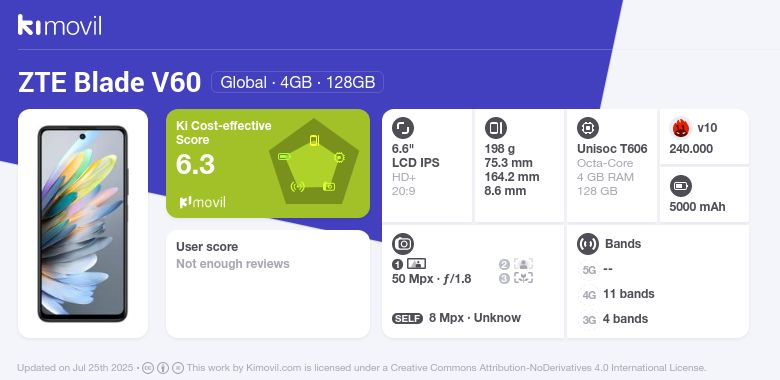Click the second camera portrait icon
Screen dimensions: 780x380
523,264
